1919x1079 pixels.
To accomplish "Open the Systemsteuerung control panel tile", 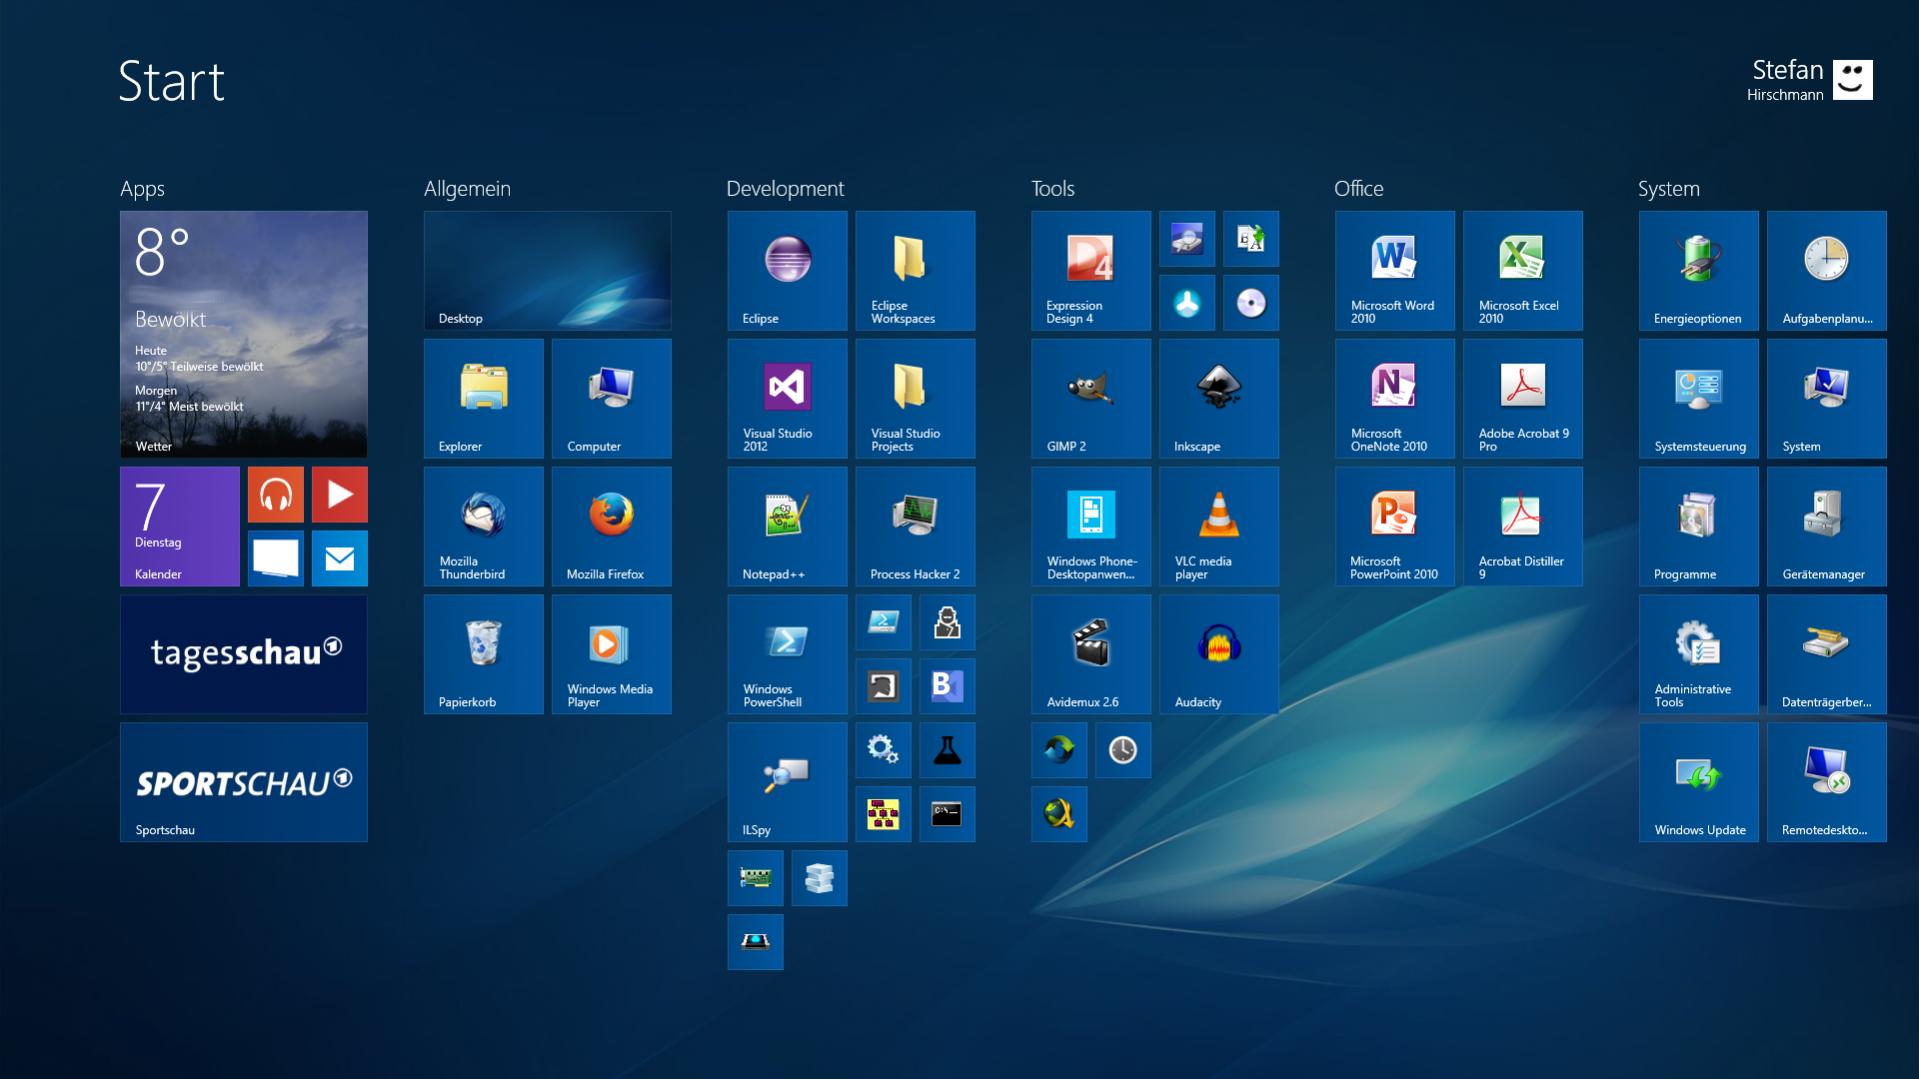I will tap(1700, 398).
